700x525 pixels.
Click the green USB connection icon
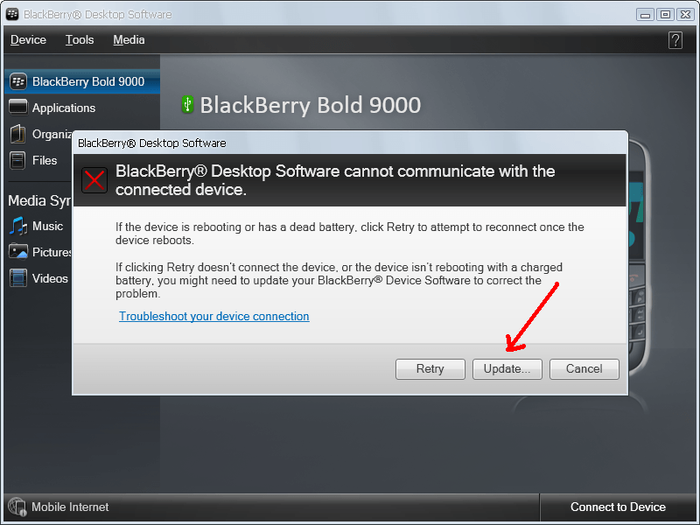coord(188,104)
